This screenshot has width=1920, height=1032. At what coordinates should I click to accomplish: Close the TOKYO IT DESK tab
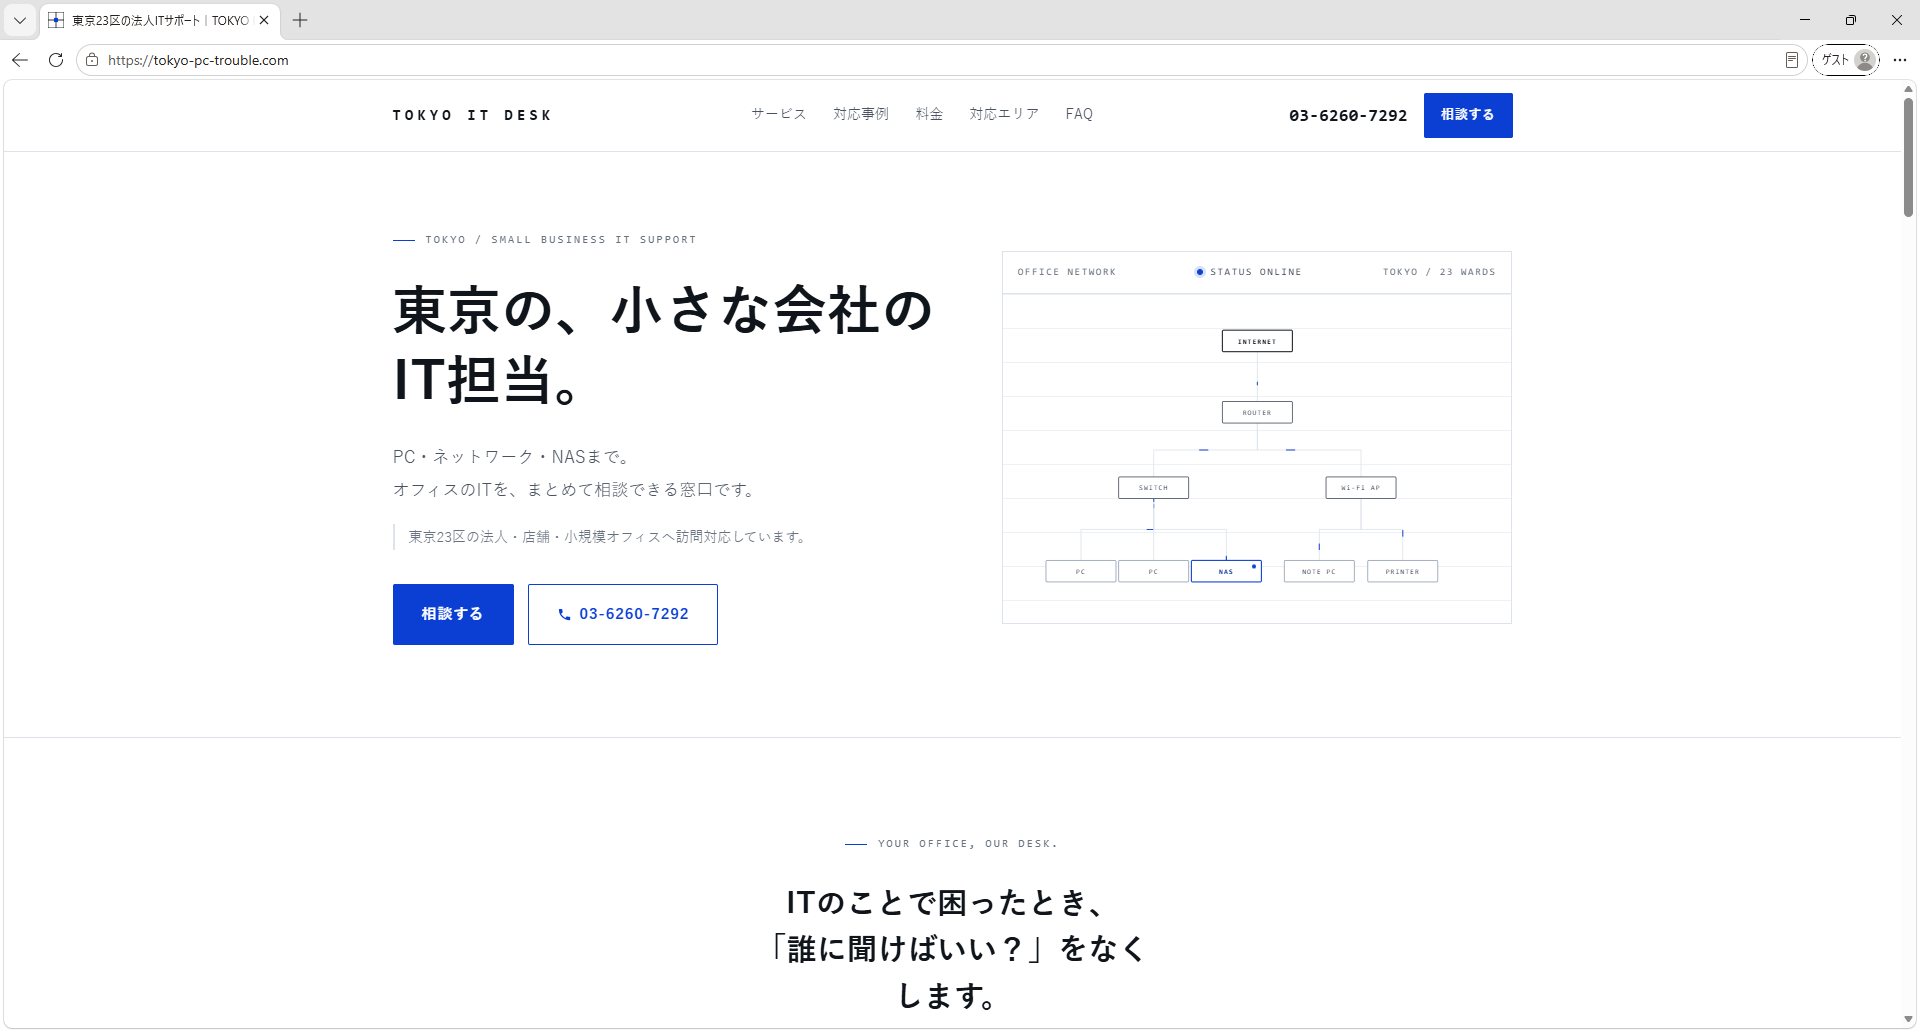pos(264,20)
